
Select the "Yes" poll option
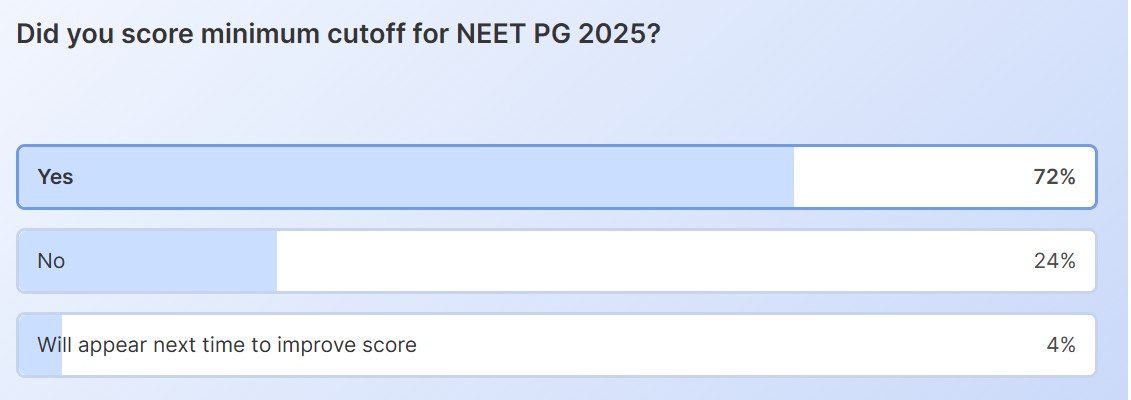pos(556,177)
